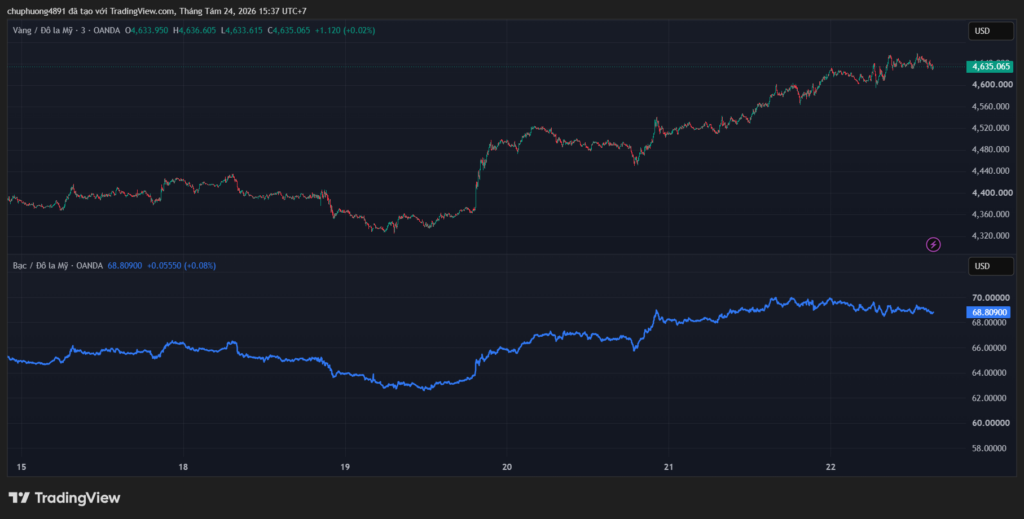Click the 4,360.000 price axis label
1024x519 pixels.
991,214
